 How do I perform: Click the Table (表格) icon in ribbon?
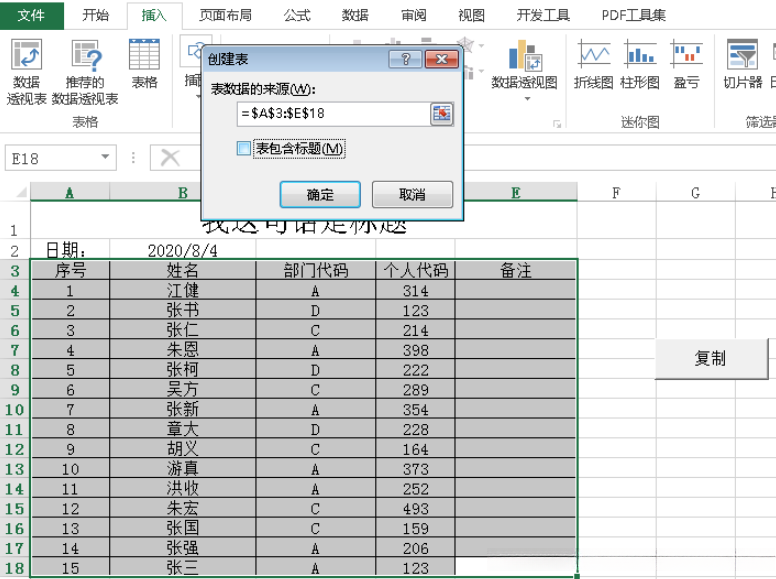144,63
